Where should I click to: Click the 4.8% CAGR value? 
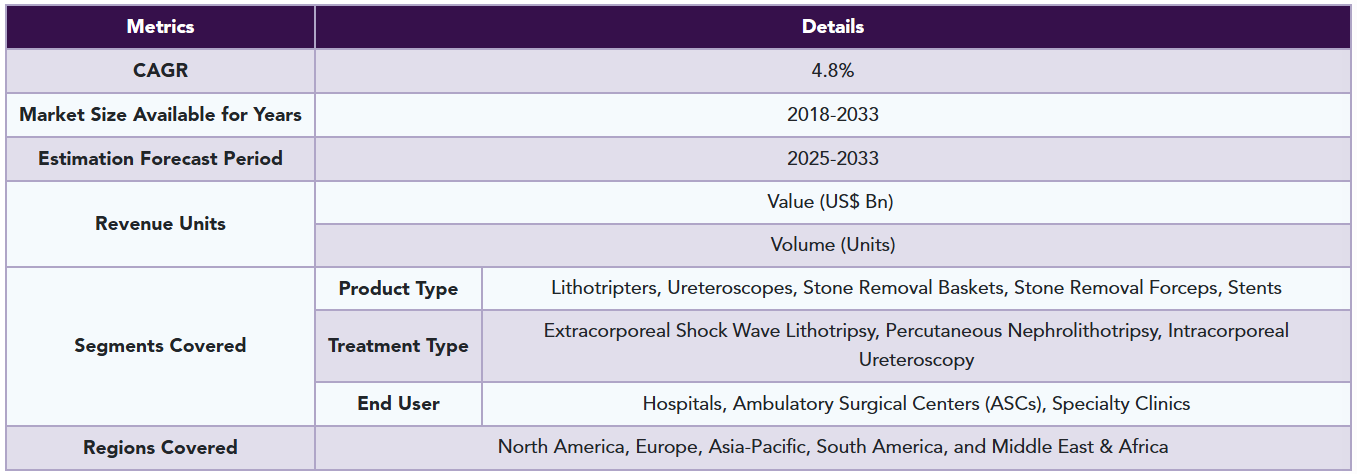833,71
